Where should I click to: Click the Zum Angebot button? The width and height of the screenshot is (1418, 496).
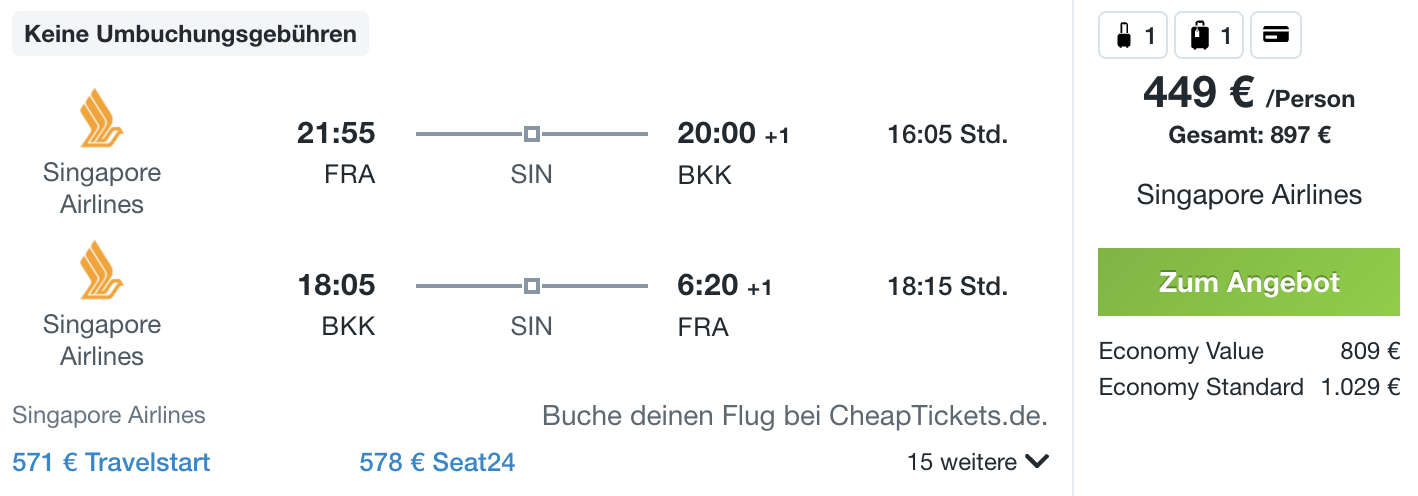1249,282
